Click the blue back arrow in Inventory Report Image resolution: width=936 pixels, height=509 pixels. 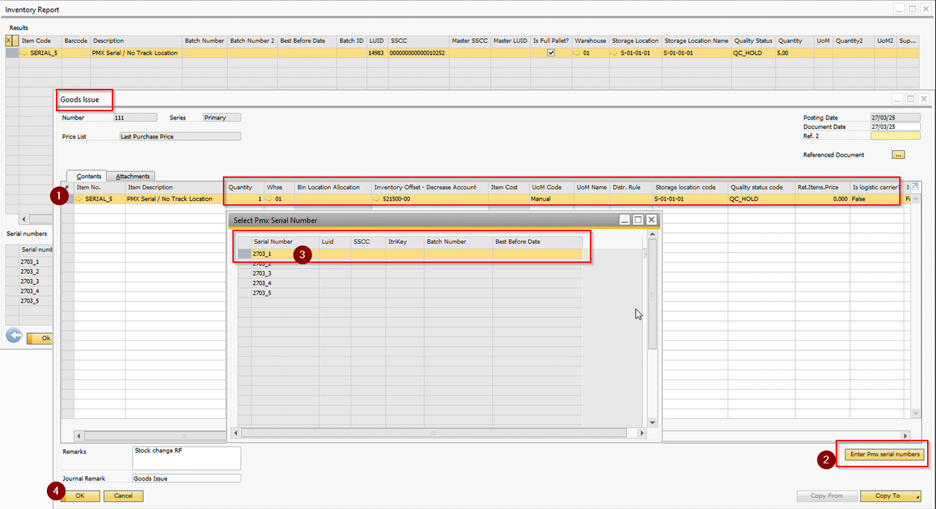(x=14, y=336)
